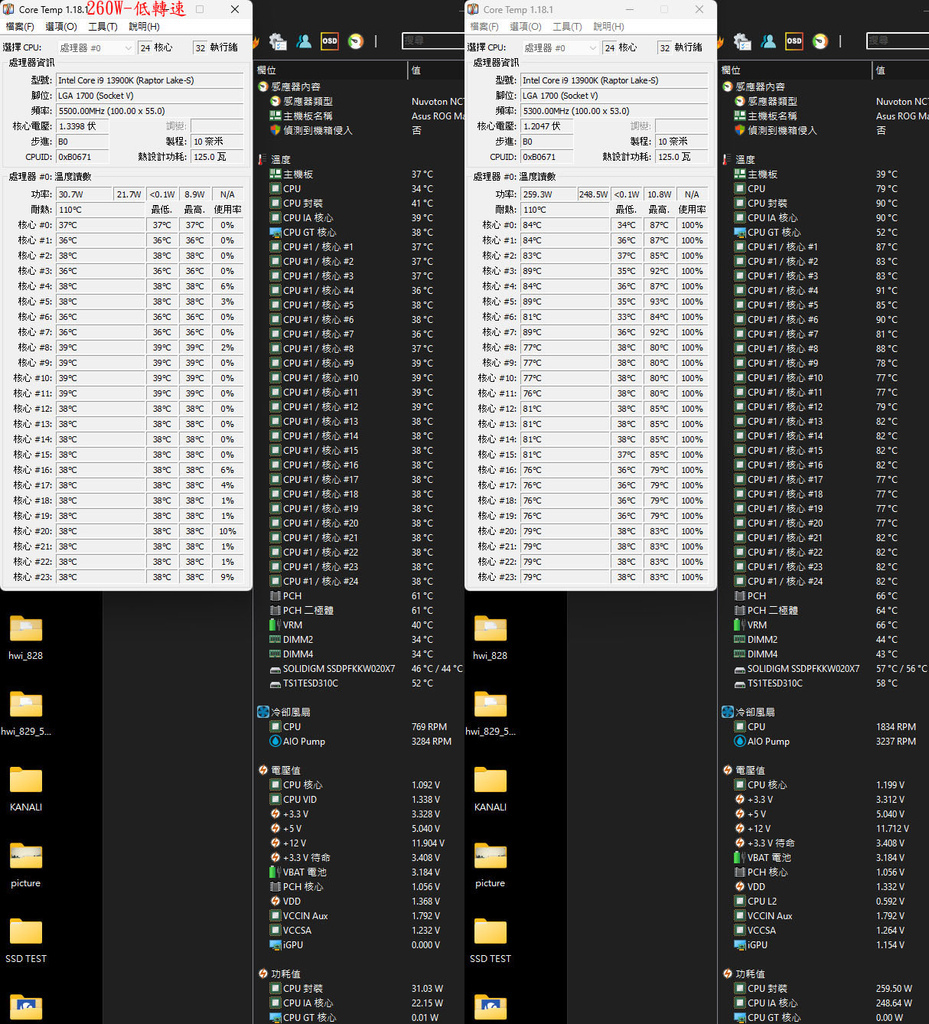Select the CPU fan row showing 769 RPM
Image resolution: width=929 pixels, height=1024 pixels.
pyautogui.click(x=359, y=727)
